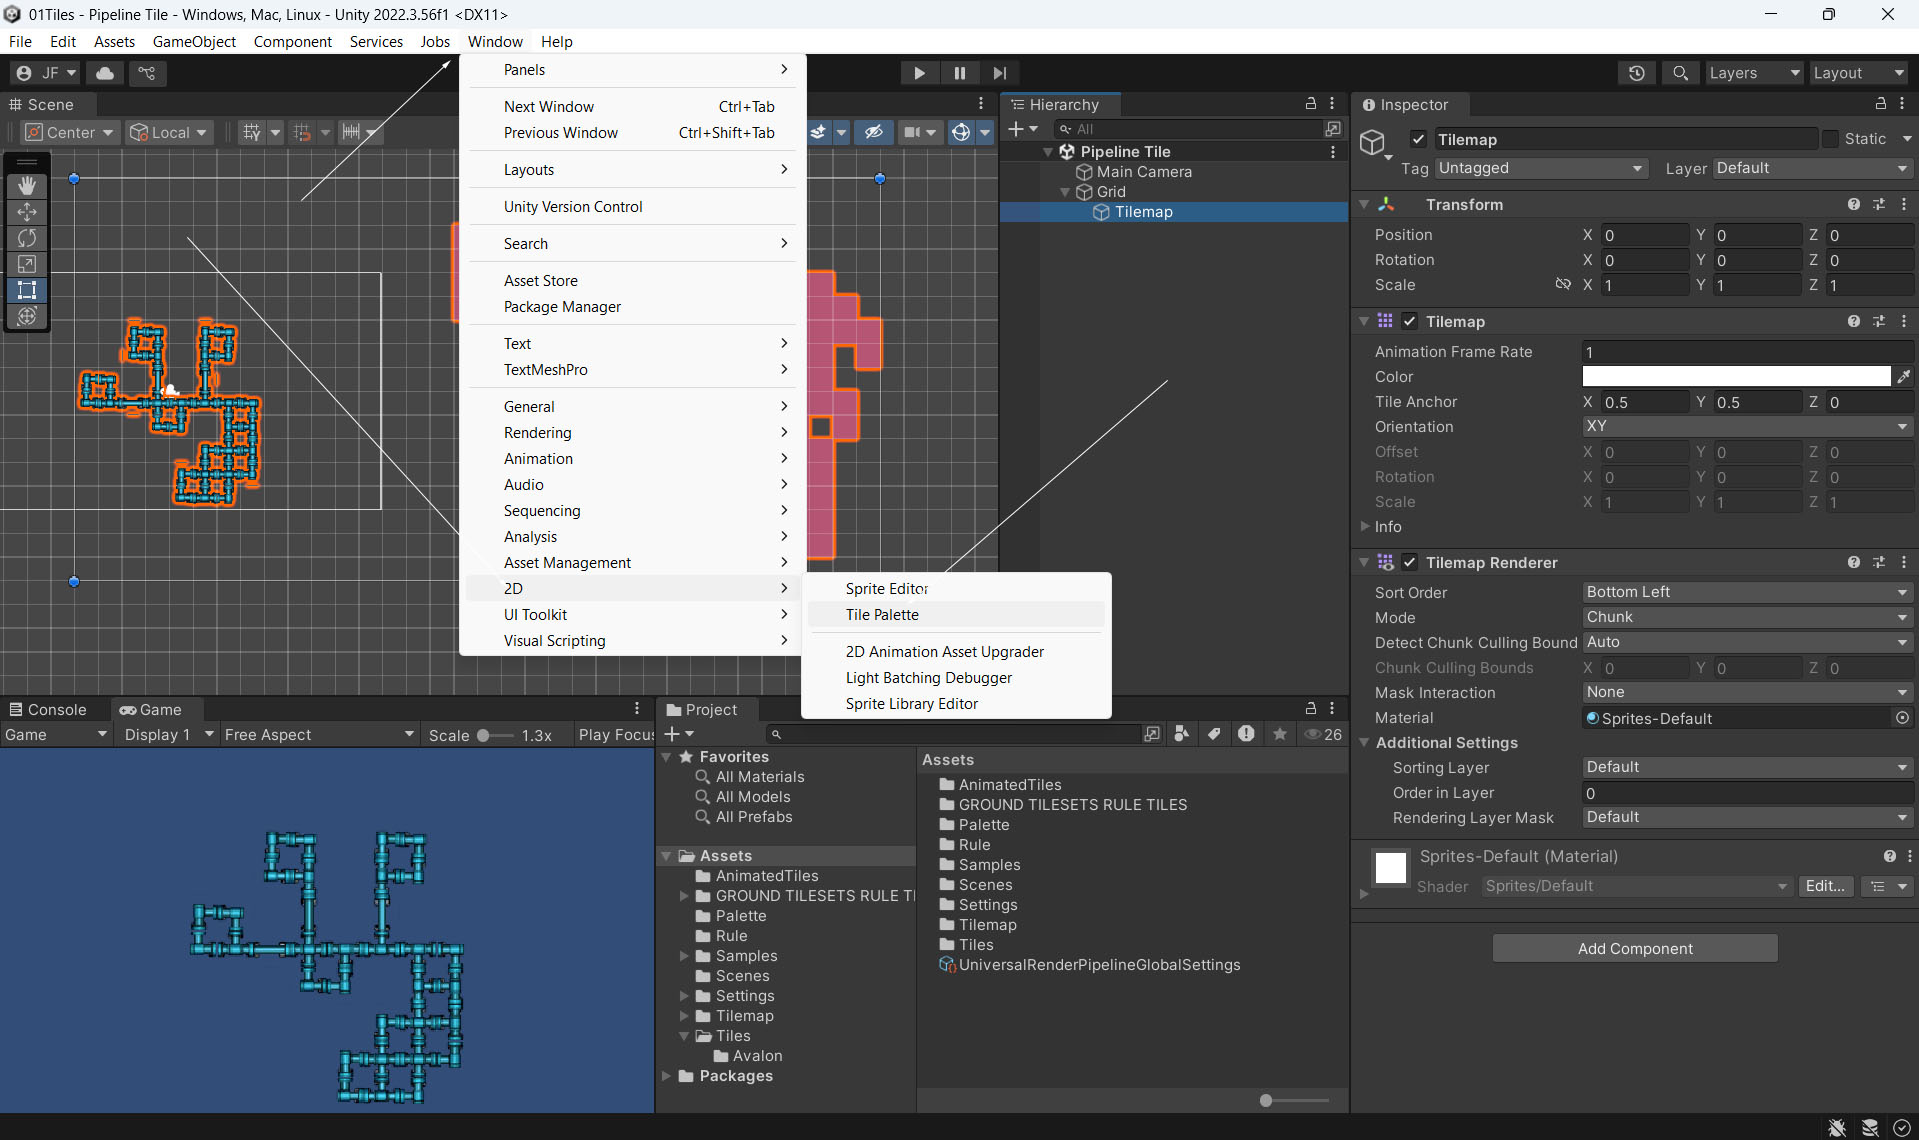Disable the Tilemap Renderer component checkbox
Screen dimensions: 1919x1140
click(x=1410, y=562)
